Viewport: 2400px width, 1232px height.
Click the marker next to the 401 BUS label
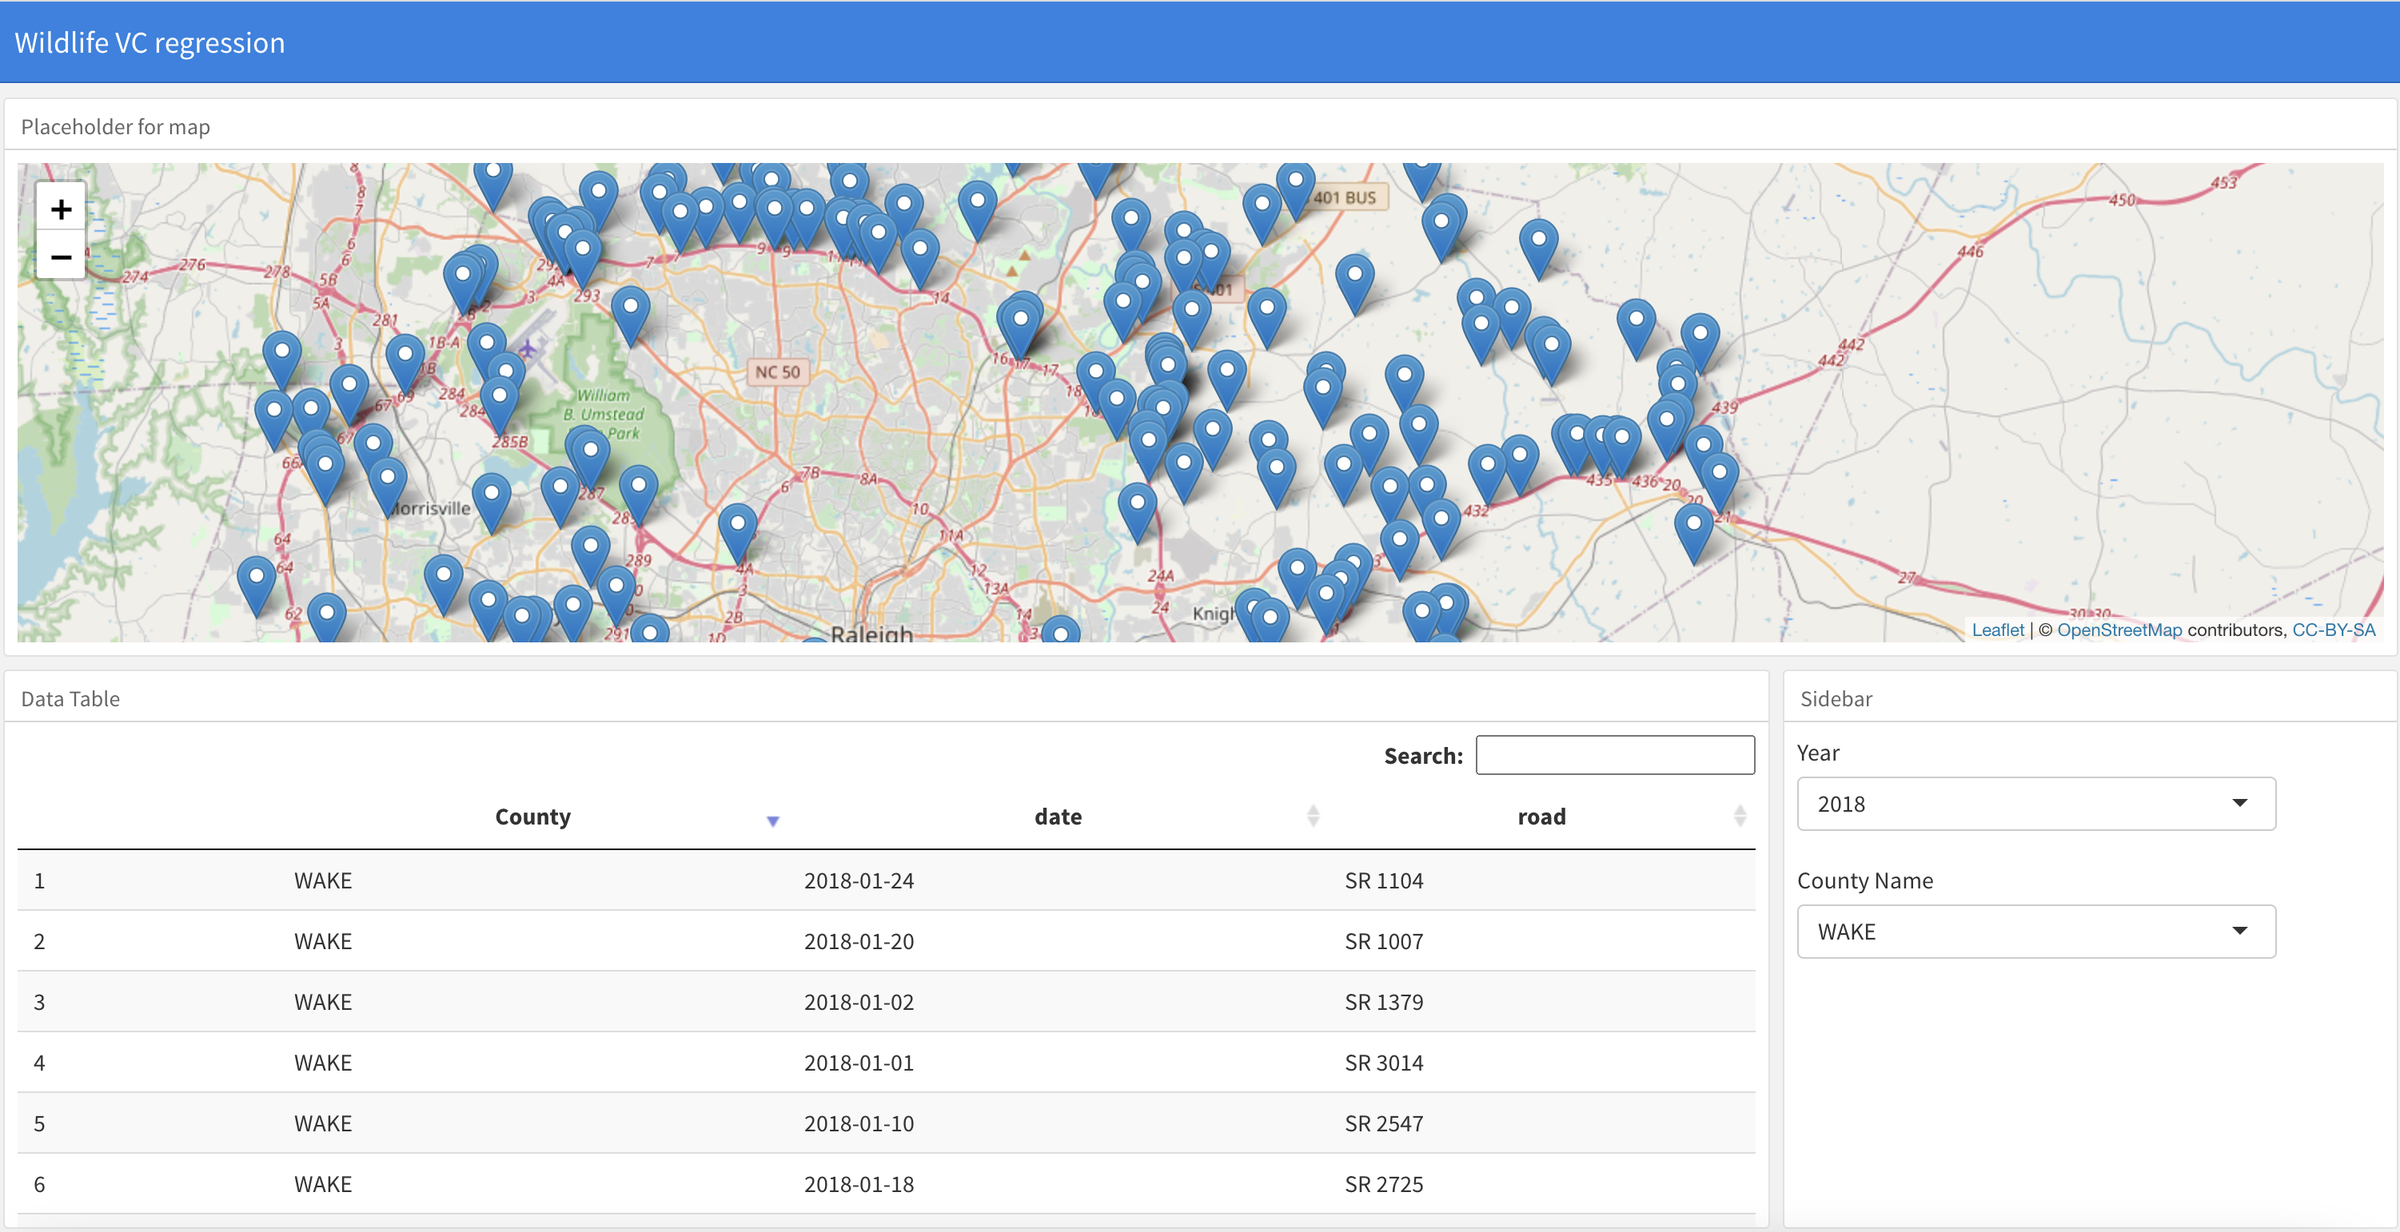click(x=1296, y=187)
